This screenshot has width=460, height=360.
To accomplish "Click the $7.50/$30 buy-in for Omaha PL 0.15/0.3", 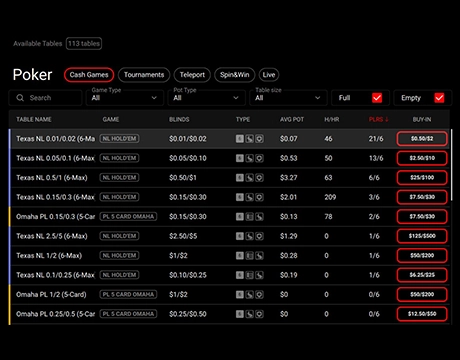I will point(422,217).
